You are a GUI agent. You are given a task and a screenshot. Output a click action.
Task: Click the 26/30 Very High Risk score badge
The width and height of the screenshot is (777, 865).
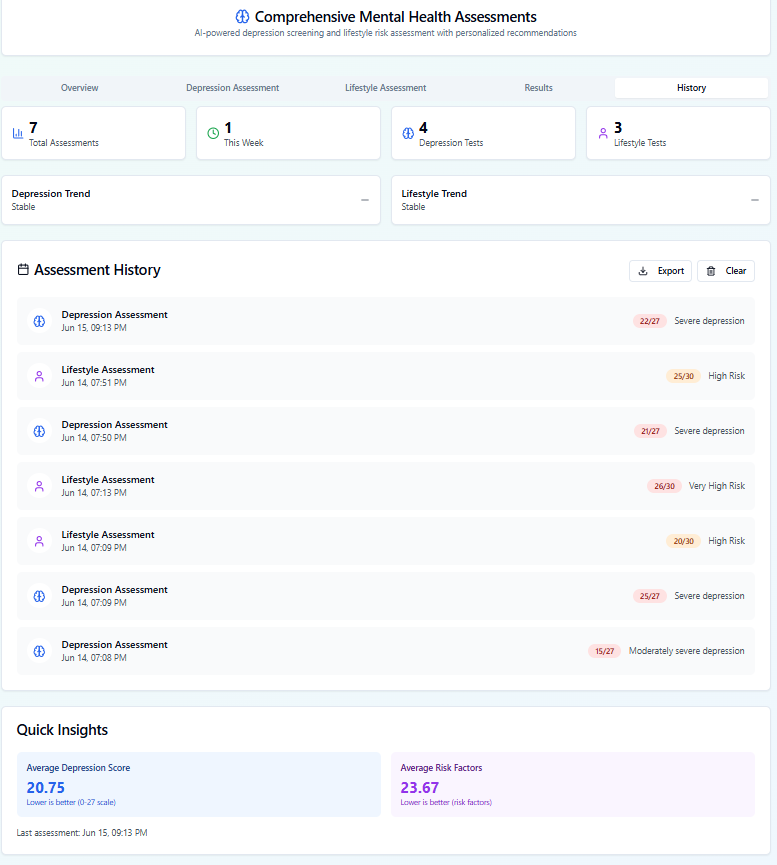(664, 485)
